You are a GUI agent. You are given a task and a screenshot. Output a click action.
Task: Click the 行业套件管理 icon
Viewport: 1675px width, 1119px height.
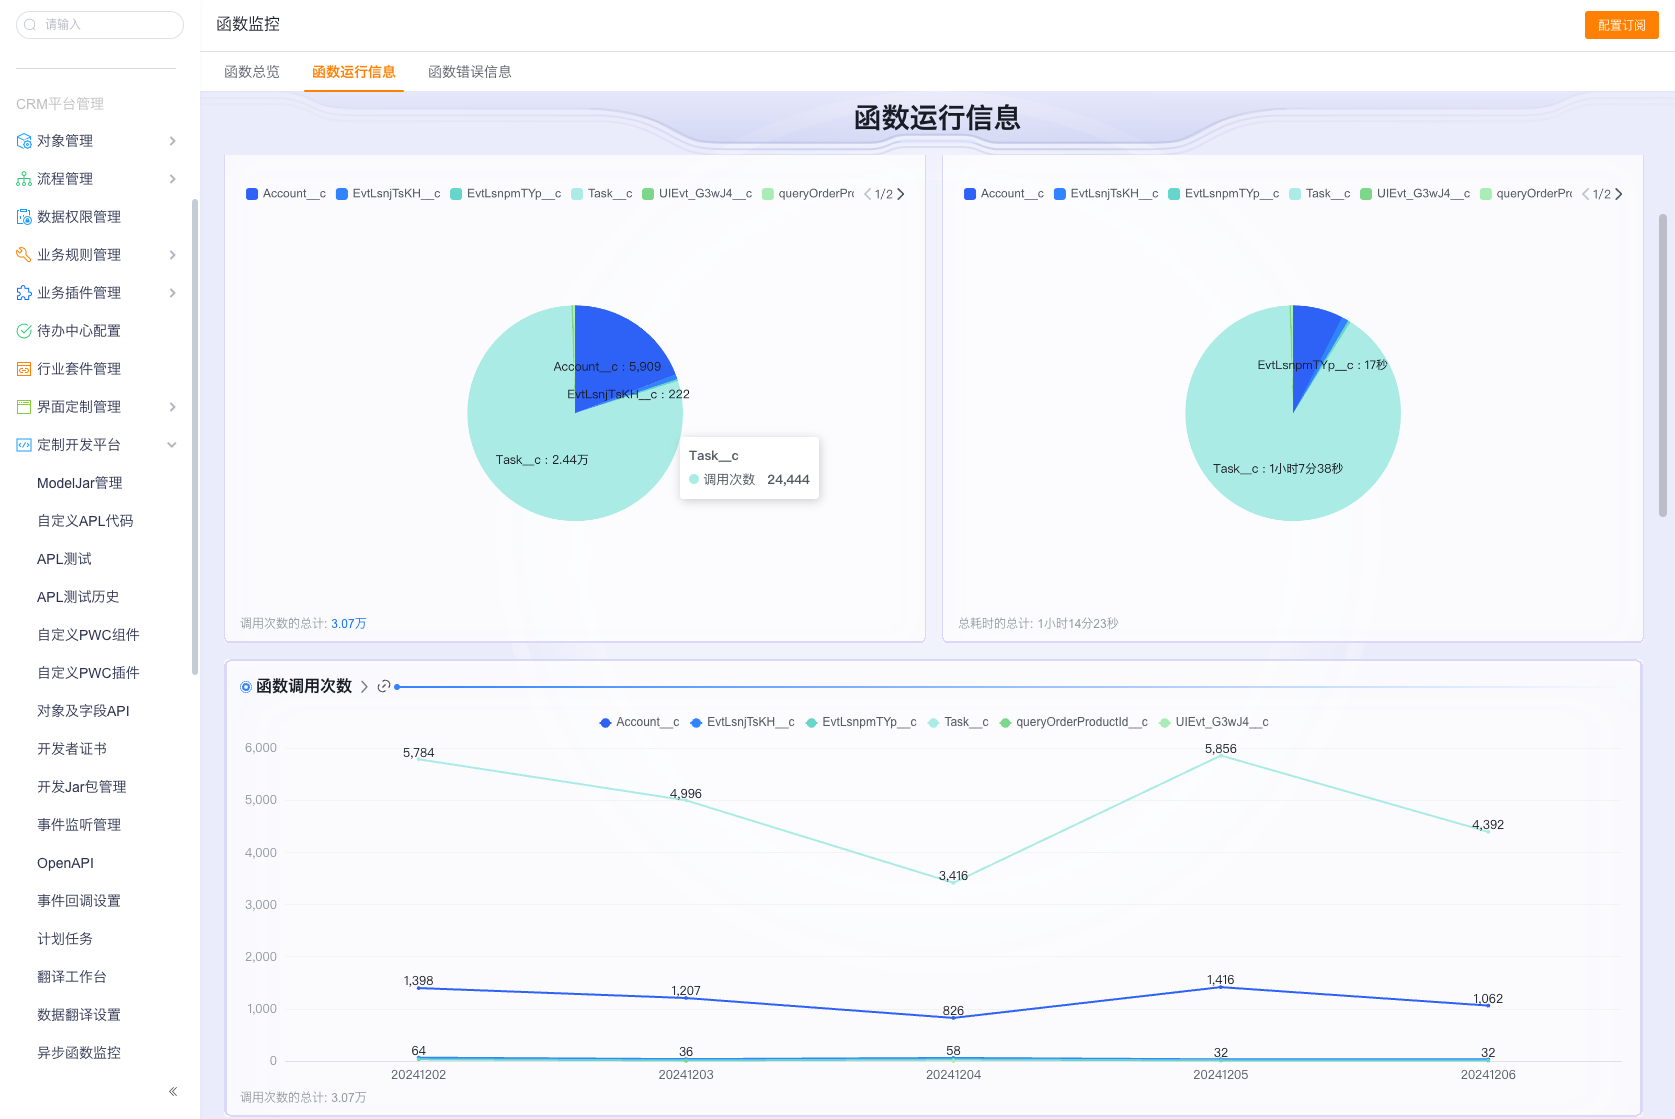tap(24, 369)
